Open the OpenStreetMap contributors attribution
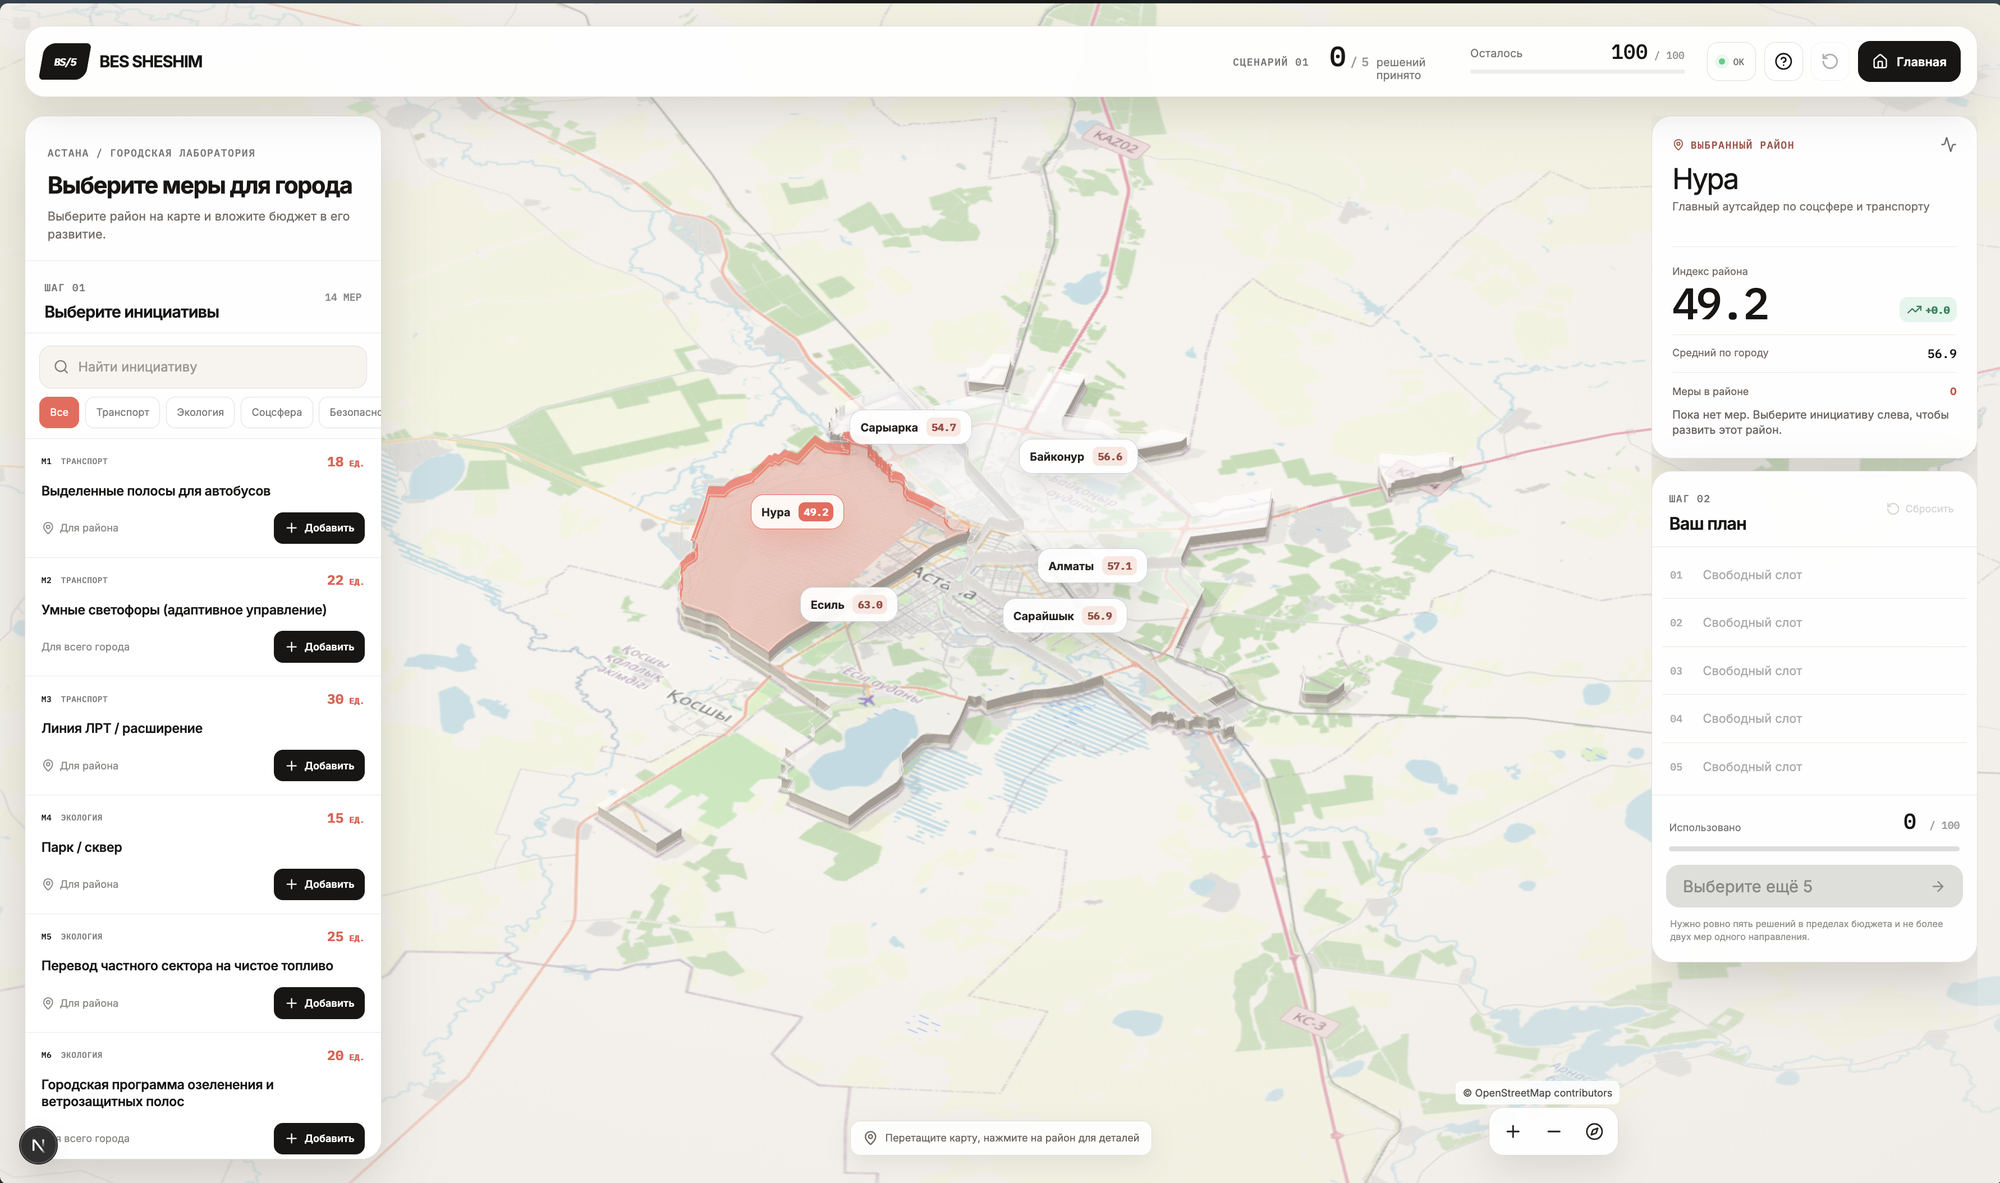The height and width of the screenshot is (1183, 2000). click(1538, 1093)
